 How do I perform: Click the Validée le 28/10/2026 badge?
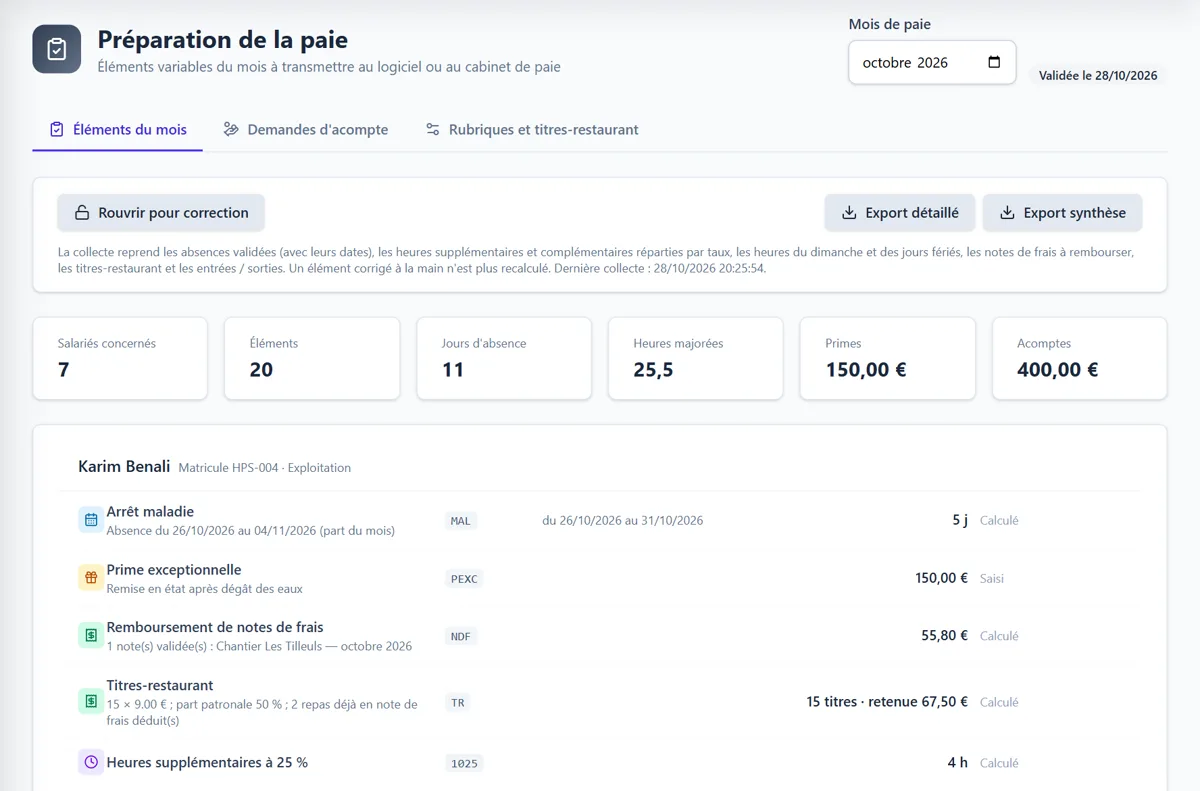pos(1098,75)
